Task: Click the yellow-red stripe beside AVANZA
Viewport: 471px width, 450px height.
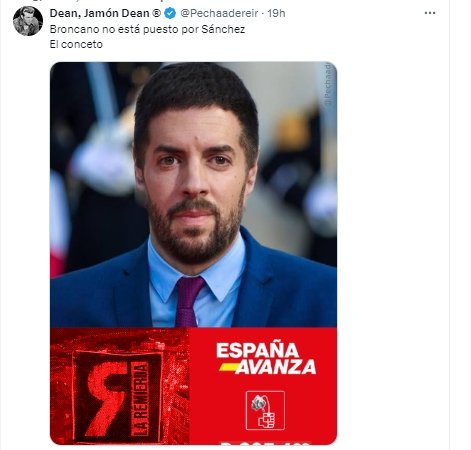Action: tap(229, 367)
